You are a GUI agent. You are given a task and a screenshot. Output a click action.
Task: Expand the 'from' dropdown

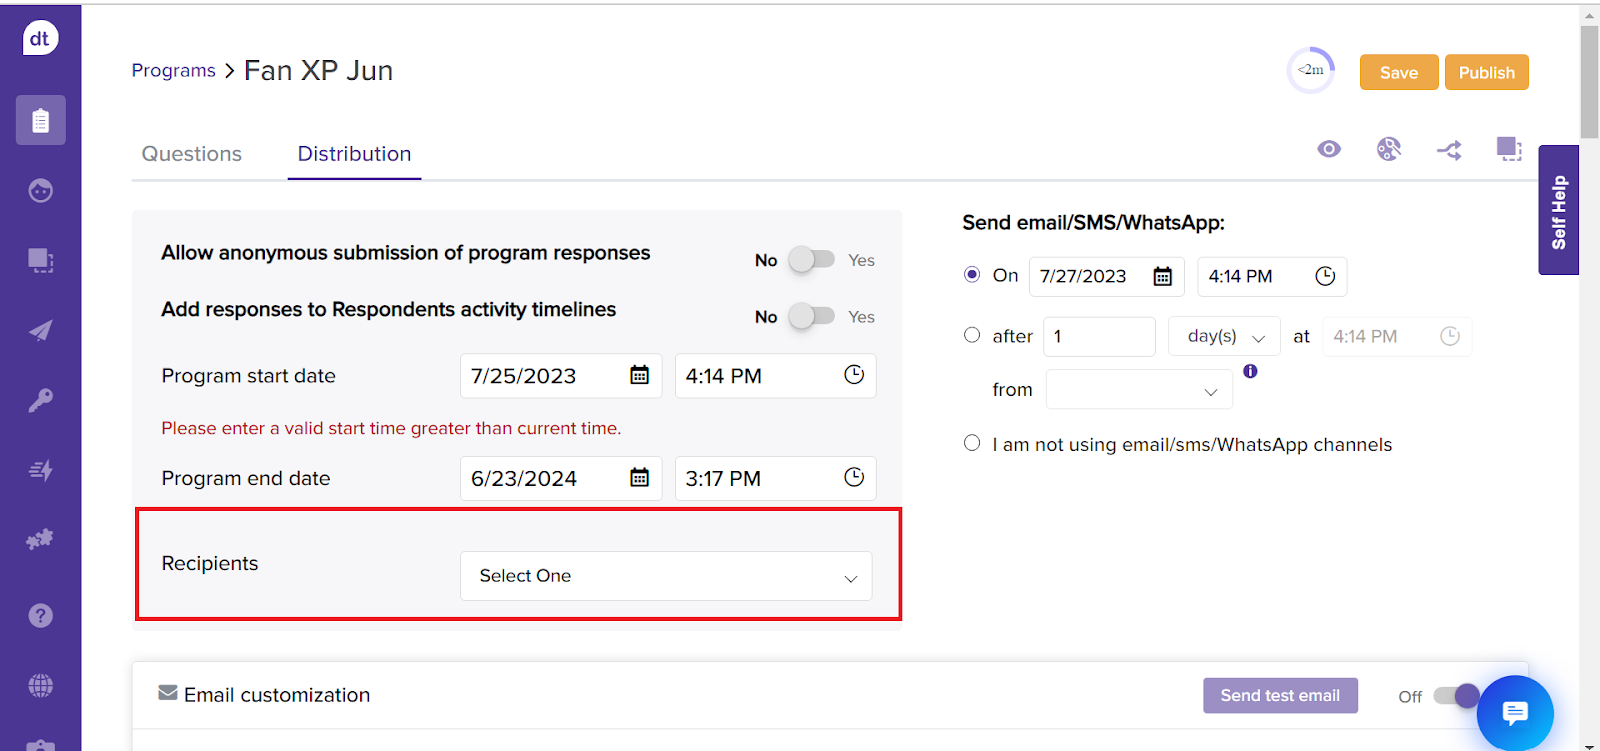[x=1139, y=390]
